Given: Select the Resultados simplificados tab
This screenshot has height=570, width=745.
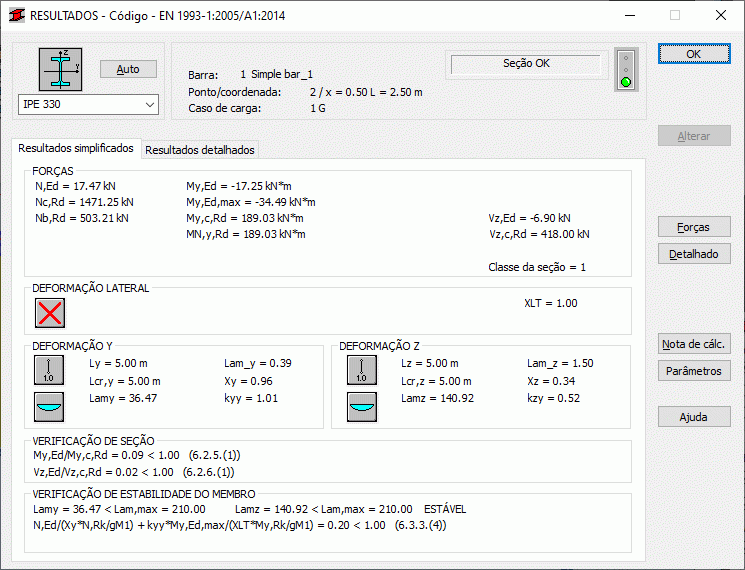Looking at the screenshot, I should pyautogui.click(x=76, y=148).
